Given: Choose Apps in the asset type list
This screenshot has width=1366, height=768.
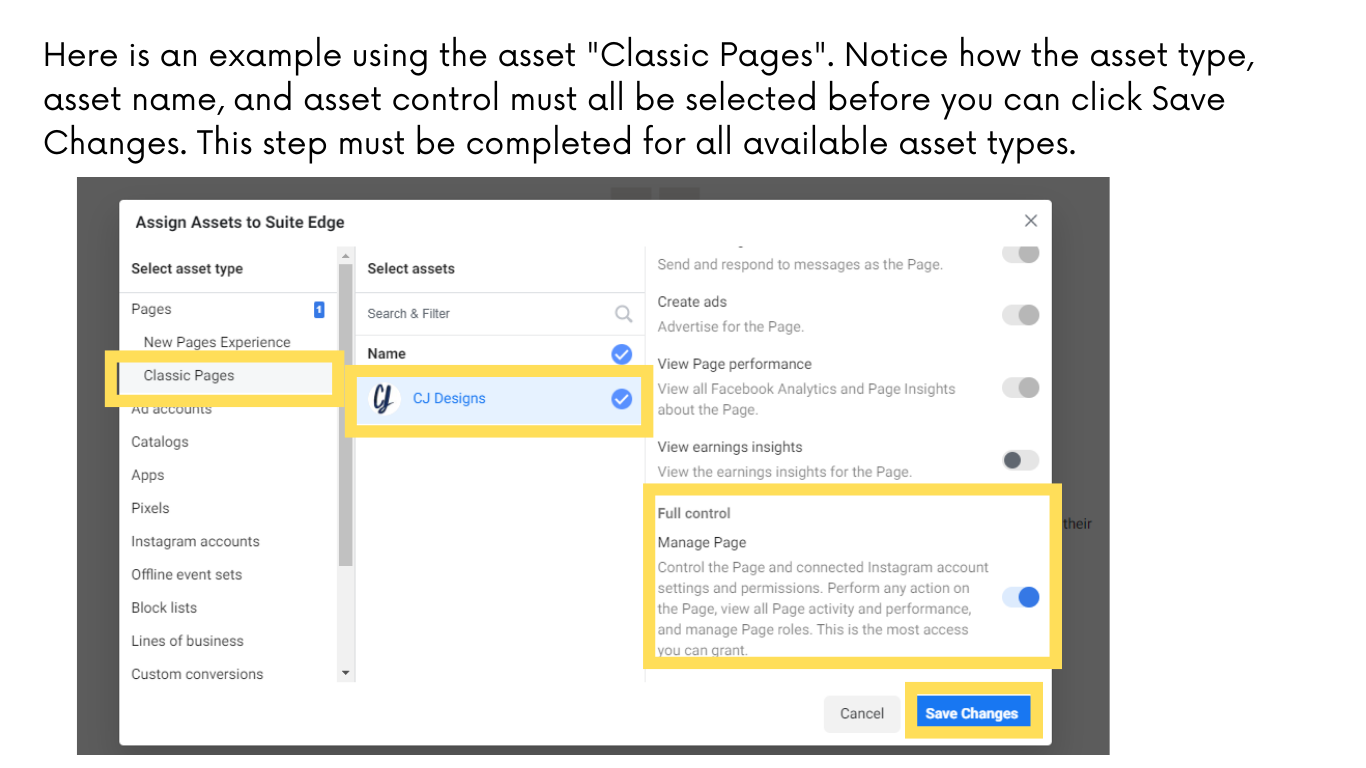Looking at the screenshot, I should [148, 475].
